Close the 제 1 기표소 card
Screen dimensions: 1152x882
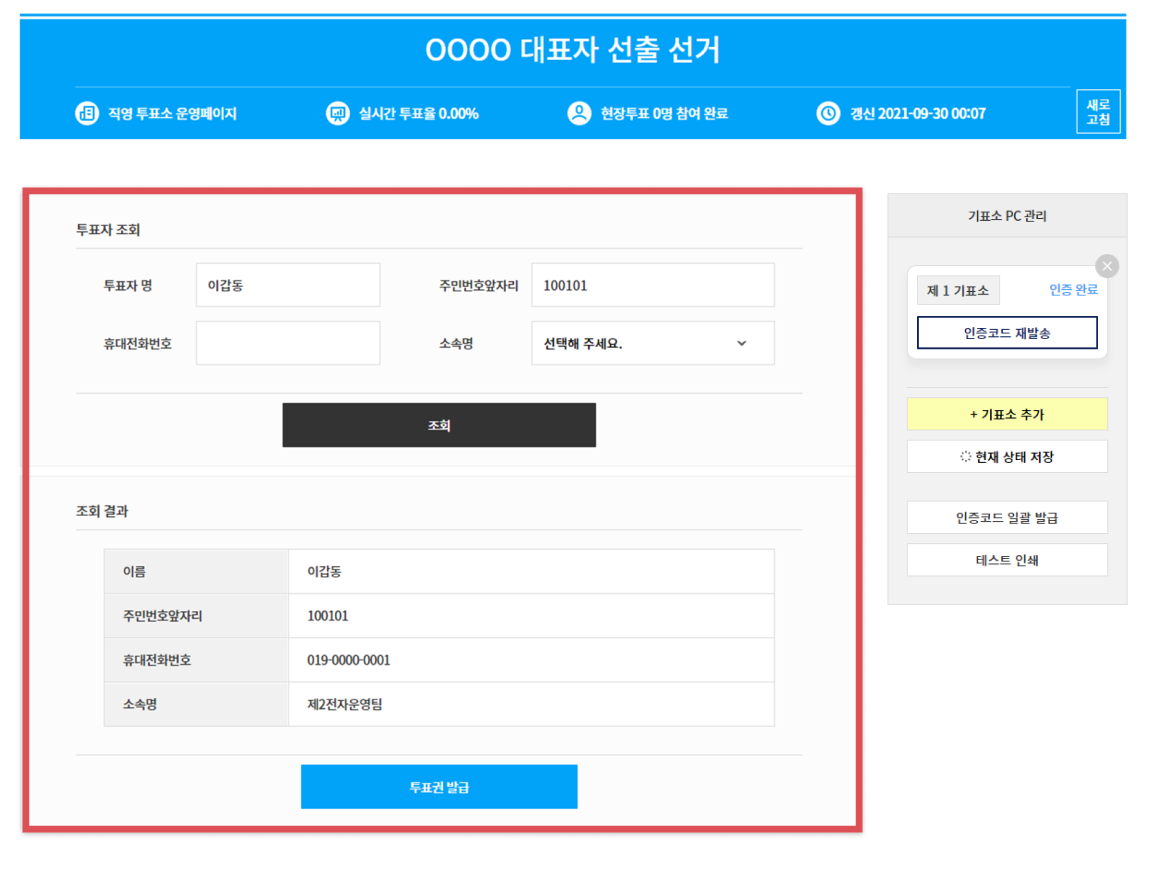coord(1106,266)
